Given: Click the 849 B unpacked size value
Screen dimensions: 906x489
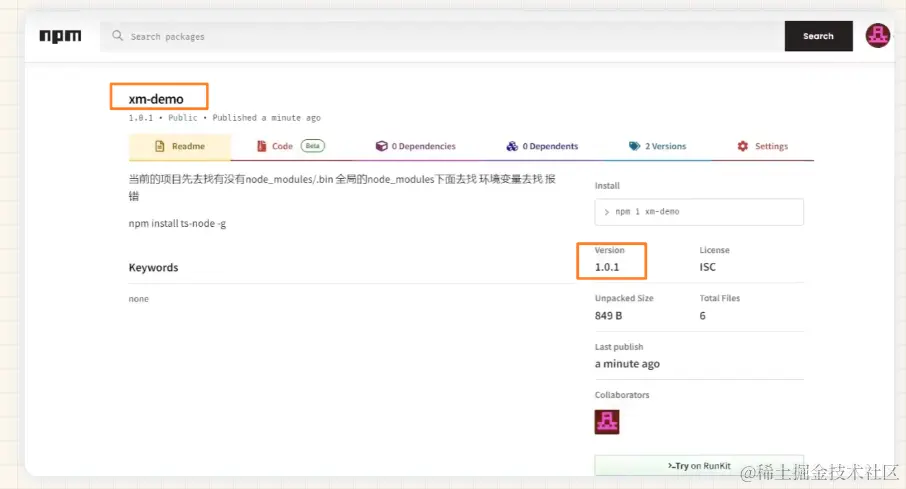Looking at the screenshot, I should [x=608, y=316].
